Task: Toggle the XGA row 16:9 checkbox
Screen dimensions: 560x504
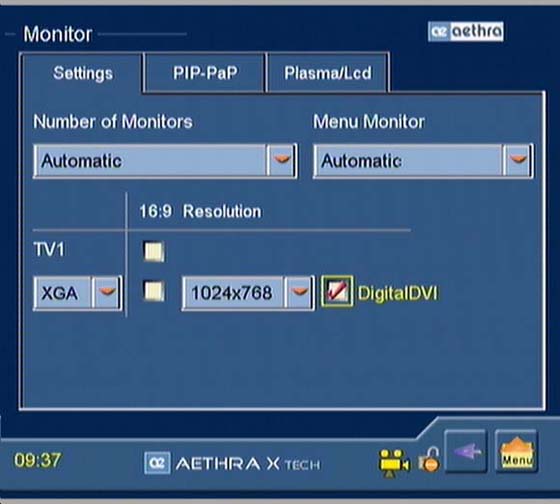Action: (154, 291)
